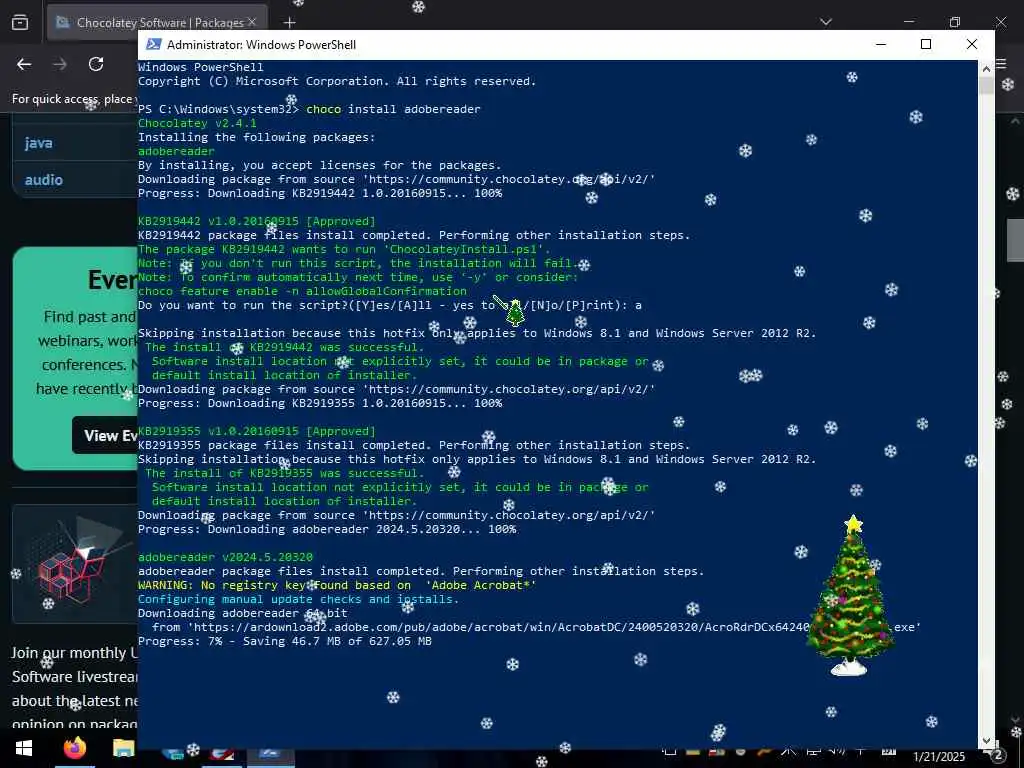
Task: Launch Firefox from the taskbar
Action: 75,748
